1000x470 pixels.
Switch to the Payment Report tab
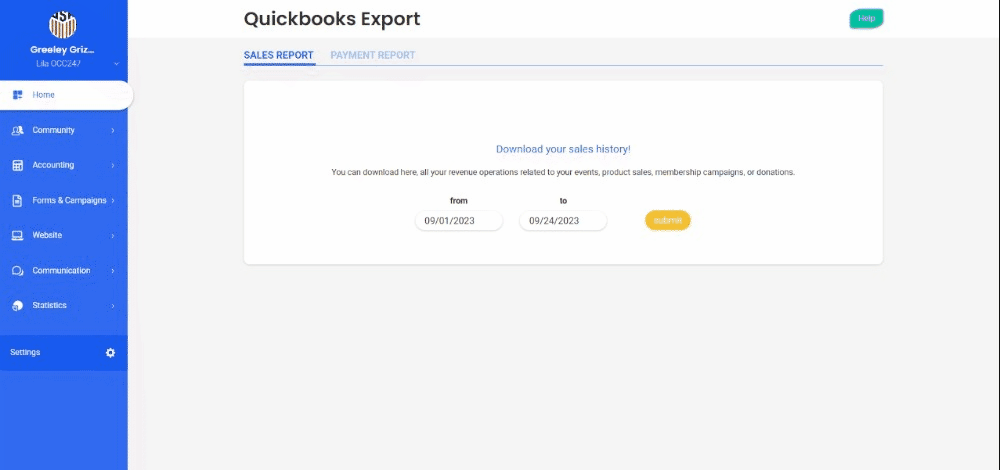[x=372, y=55]
